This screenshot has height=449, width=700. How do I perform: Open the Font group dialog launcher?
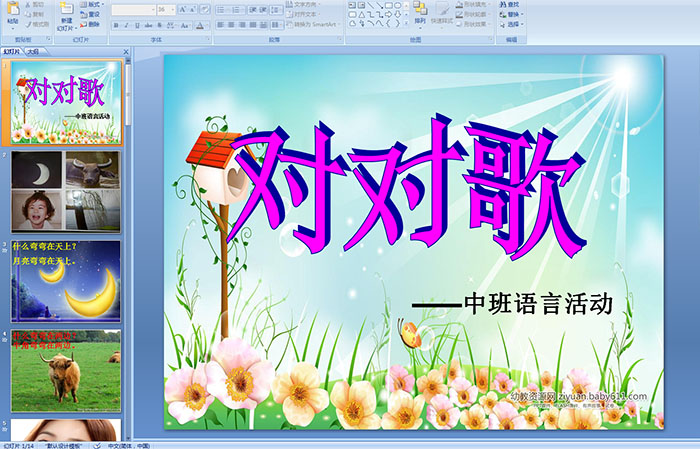(x=208, y=40)
